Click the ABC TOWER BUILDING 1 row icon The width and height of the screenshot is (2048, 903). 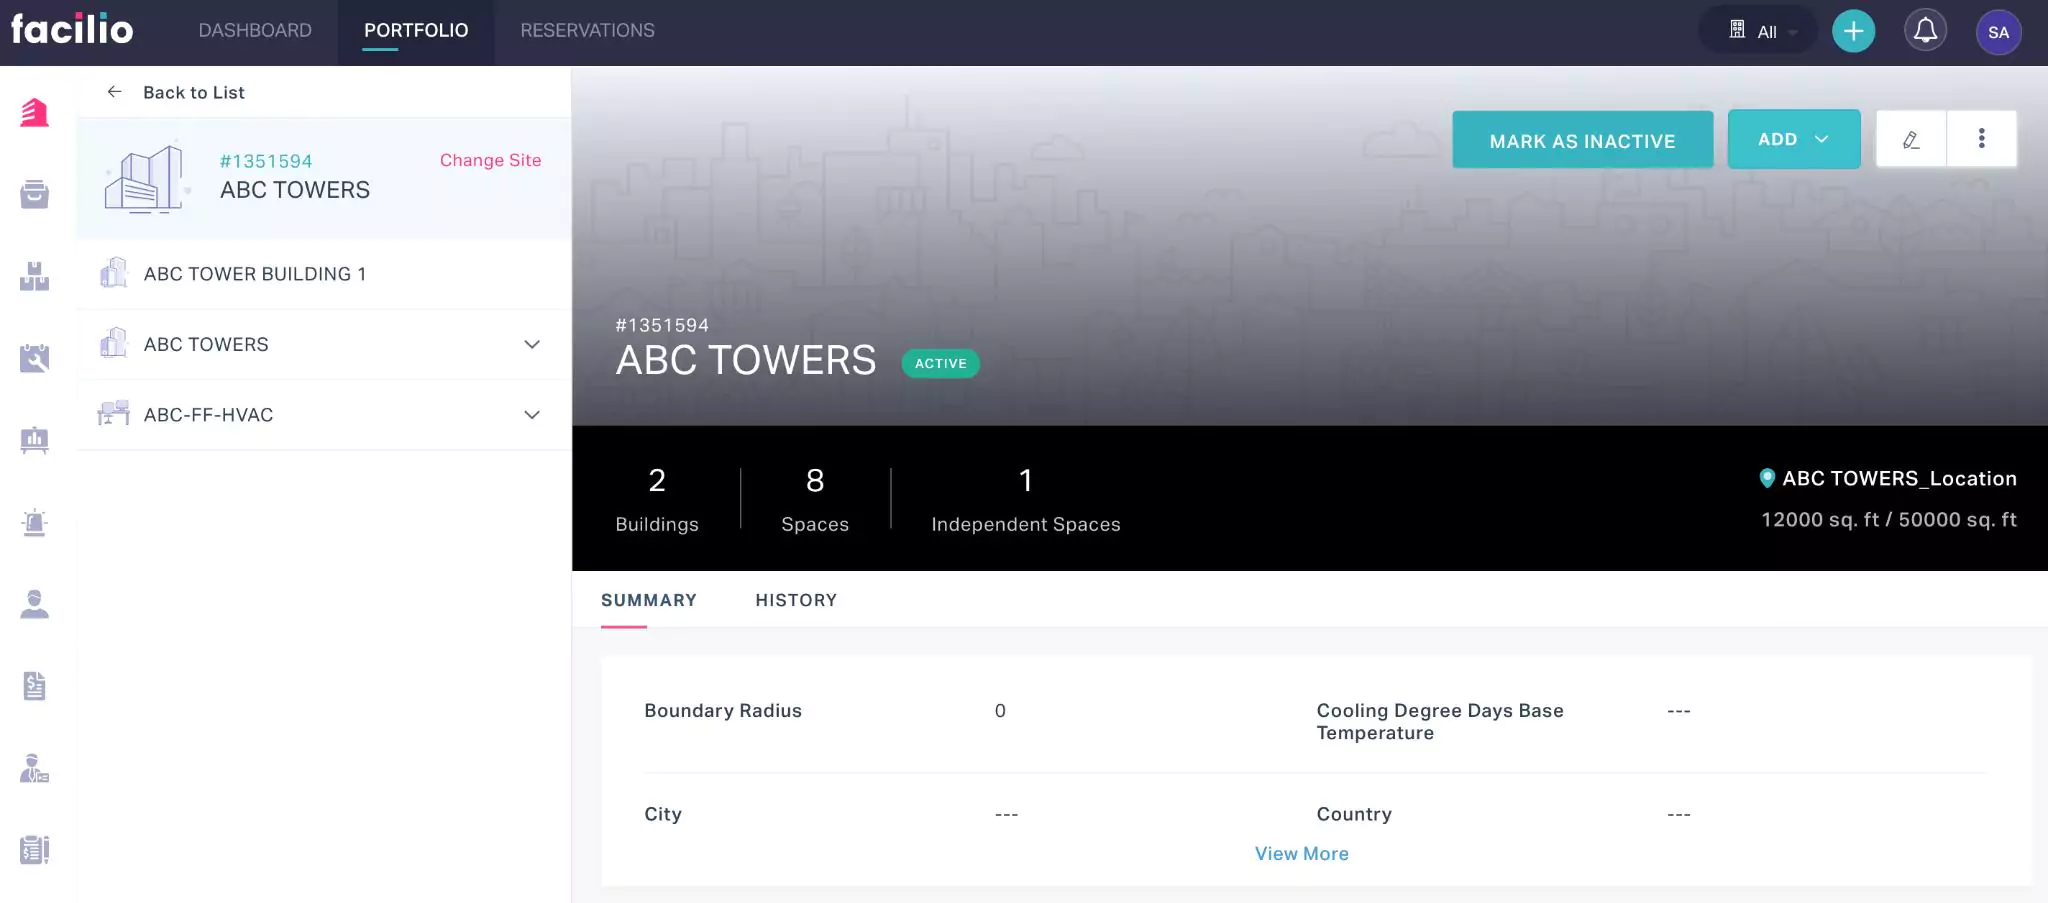[114, 273]
